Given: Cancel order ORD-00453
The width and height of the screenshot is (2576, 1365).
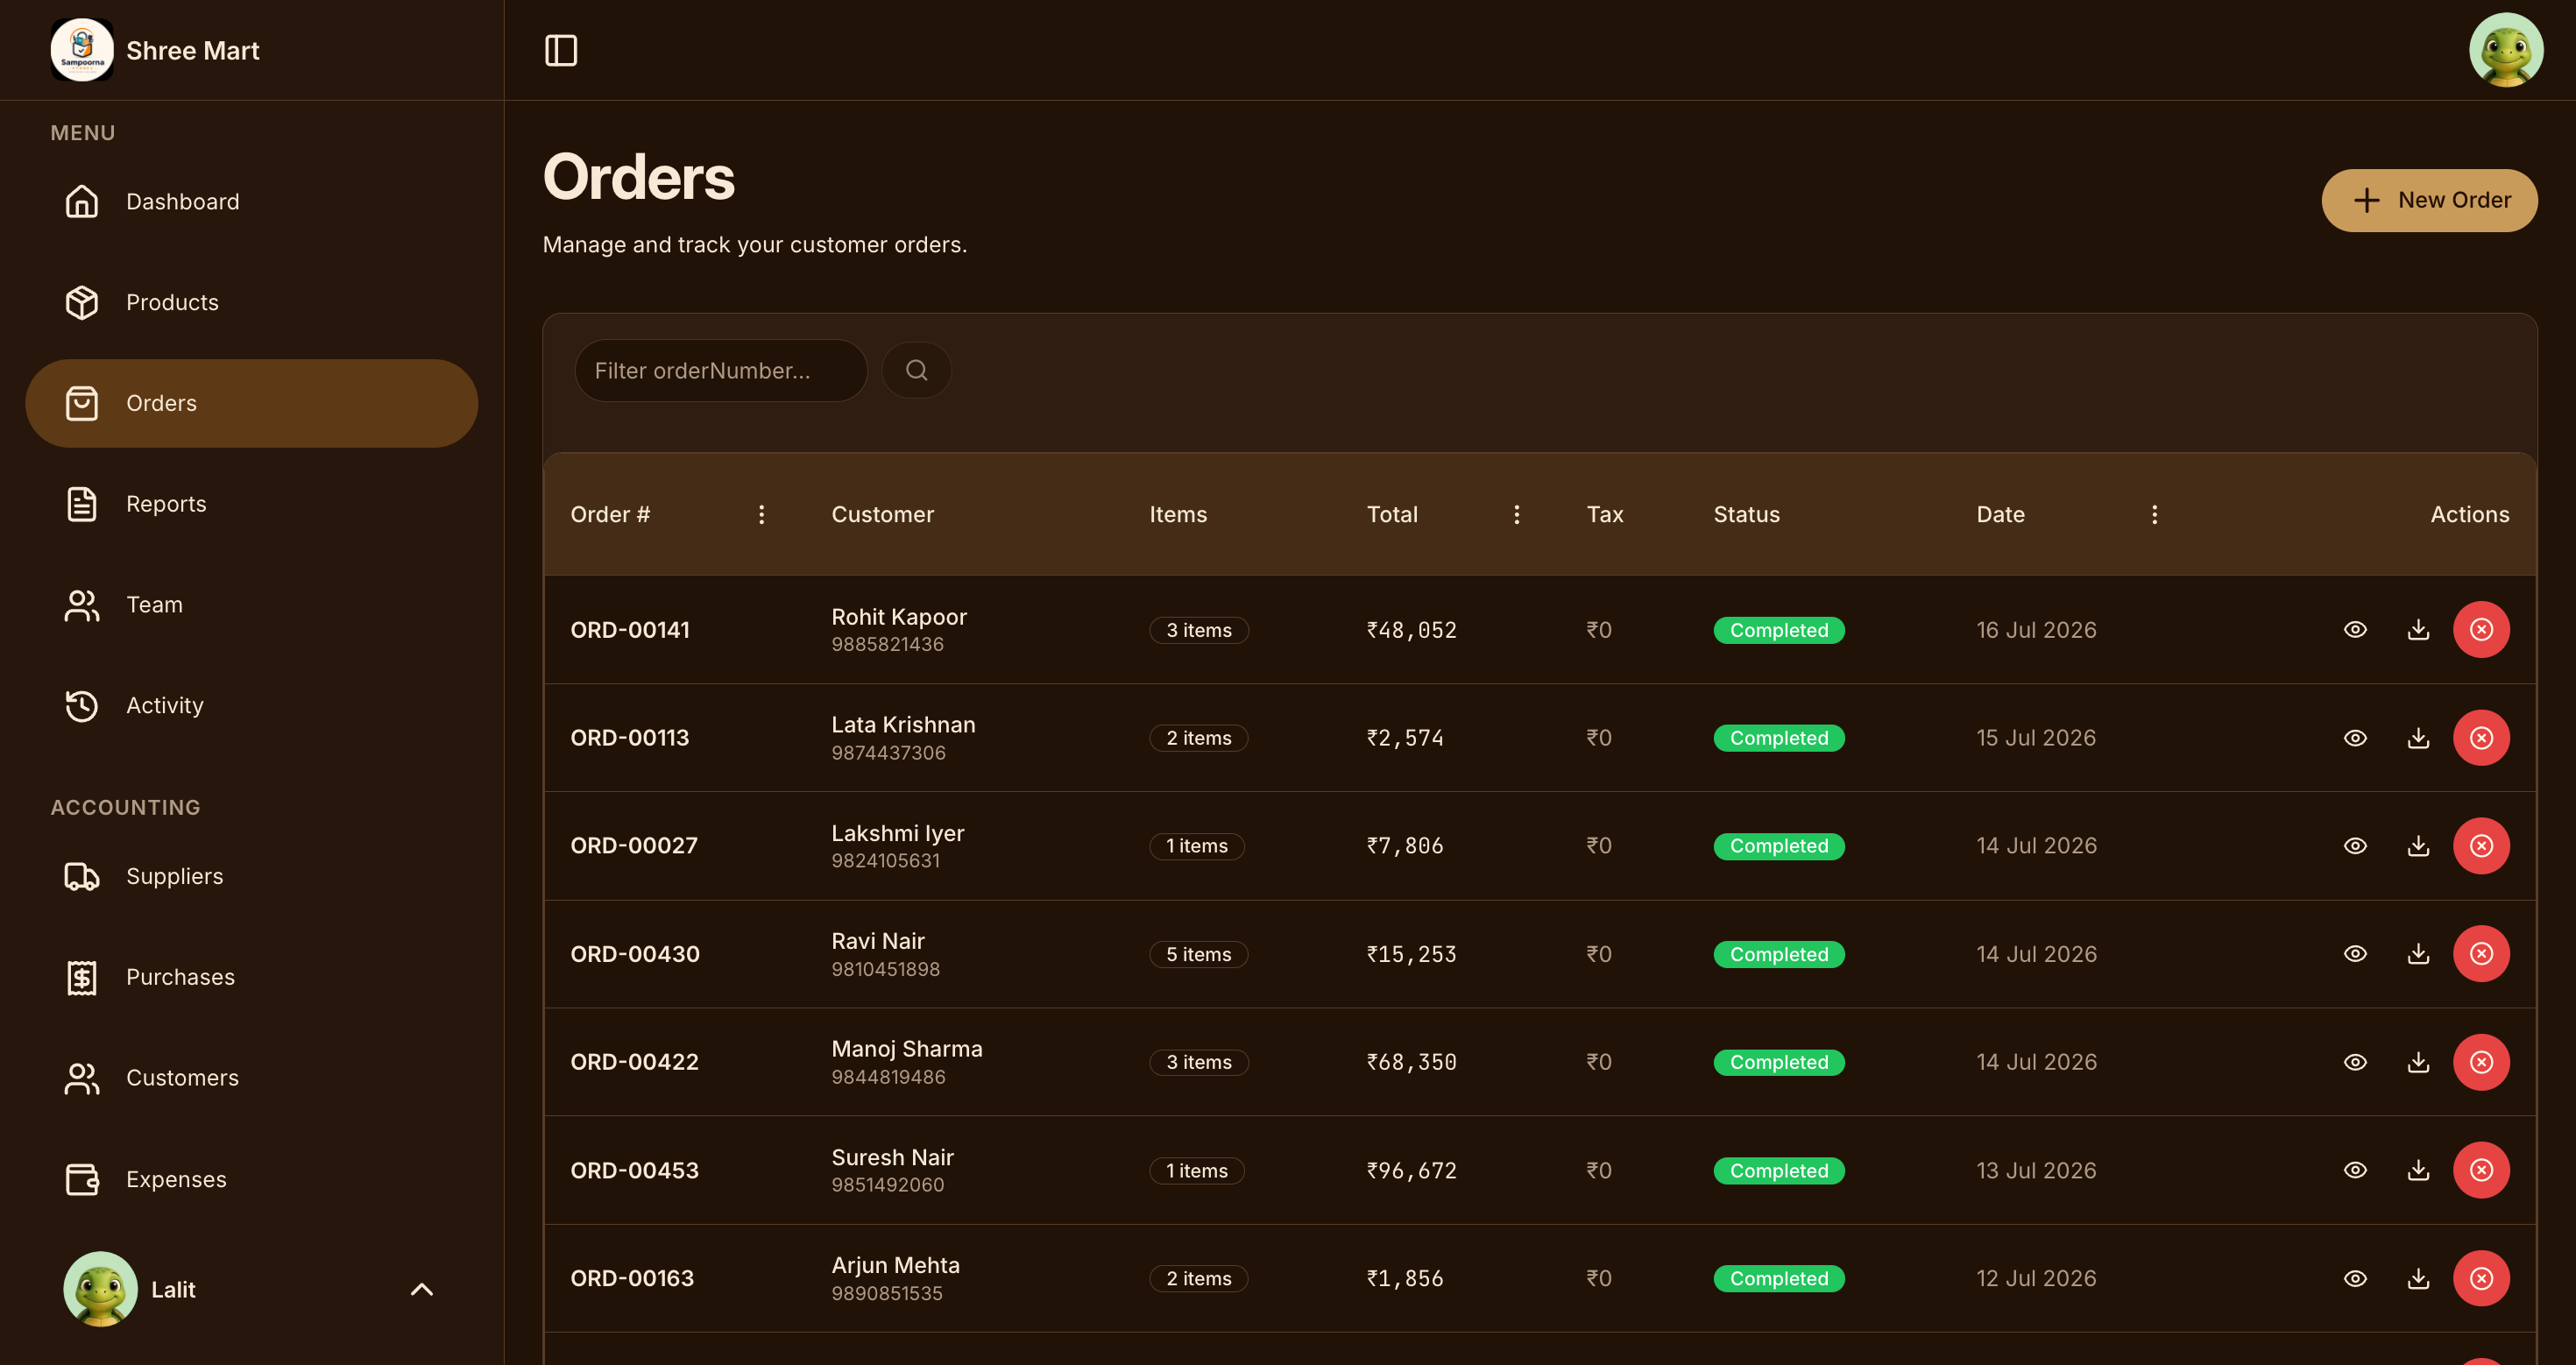Looking at the screenshot, I should [2481, 1170].
